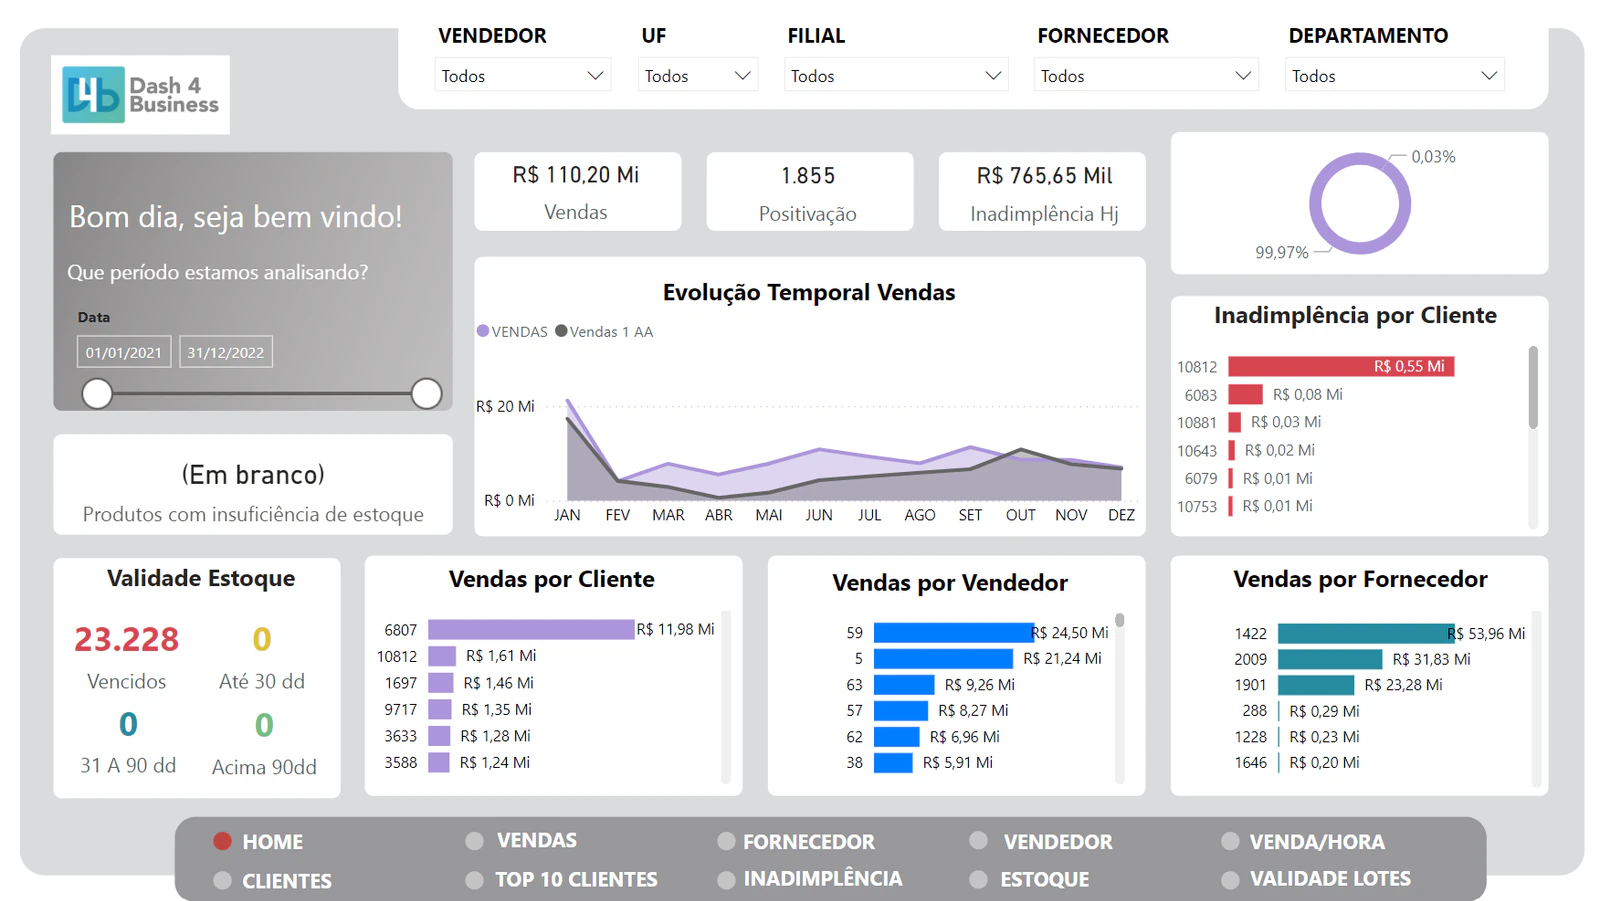The image size is (1600, 901).
Task: Select fornecedor 2009 teal sales bar
Action: click(x=1330, y=659)
